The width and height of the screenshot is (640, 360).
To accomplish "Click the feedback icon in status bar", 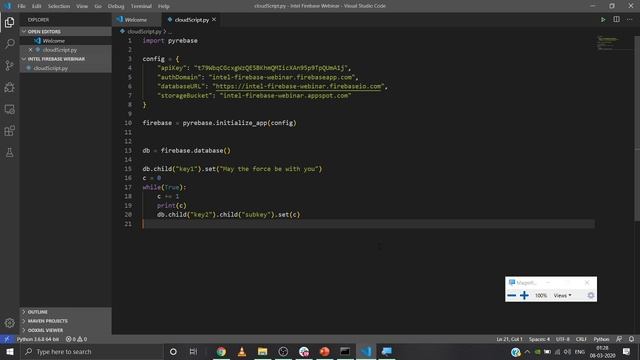I will 619,339.
